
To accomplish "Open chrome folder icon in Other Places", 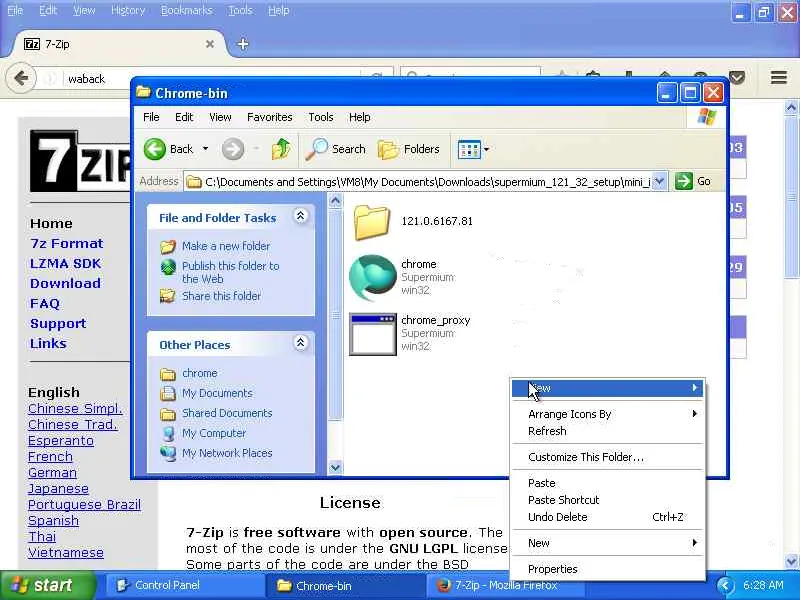I will tap(168, 374).
